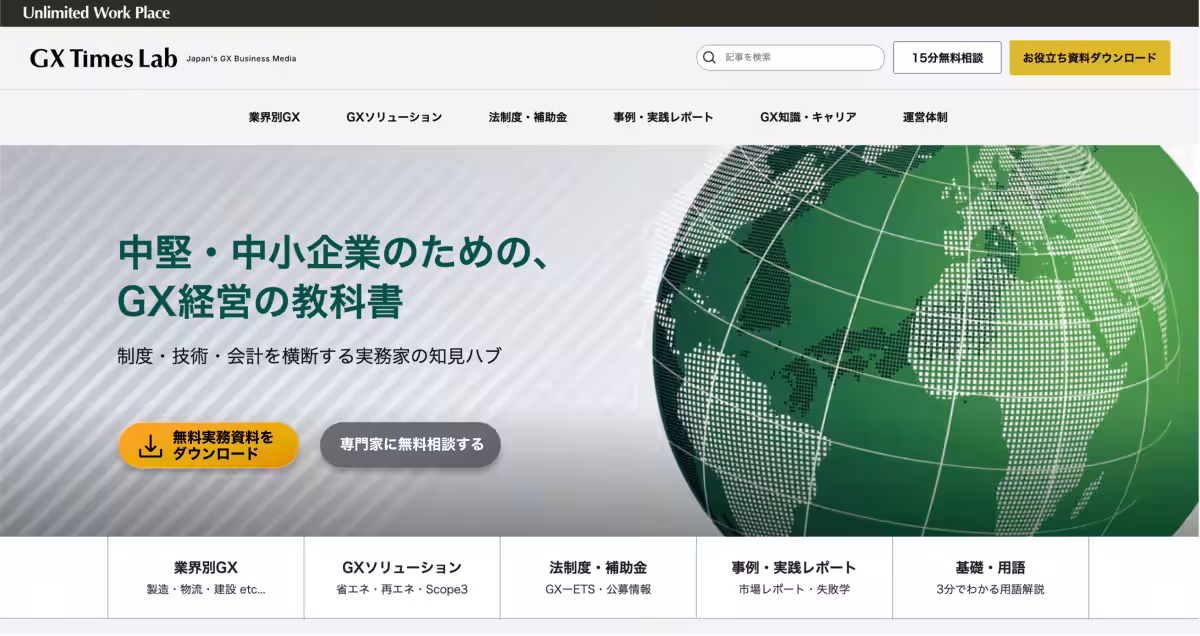1200x636 pixels.
Task: Click the download icon in the orange button
Action: click(x=150, y=446)
